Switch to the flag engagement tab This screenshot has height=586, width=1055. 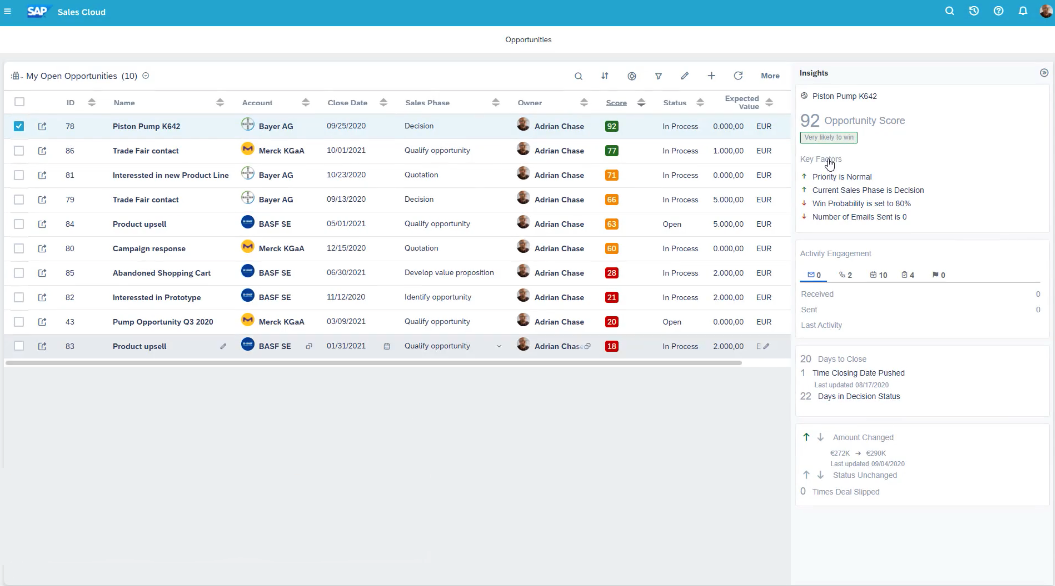point(939,274)
